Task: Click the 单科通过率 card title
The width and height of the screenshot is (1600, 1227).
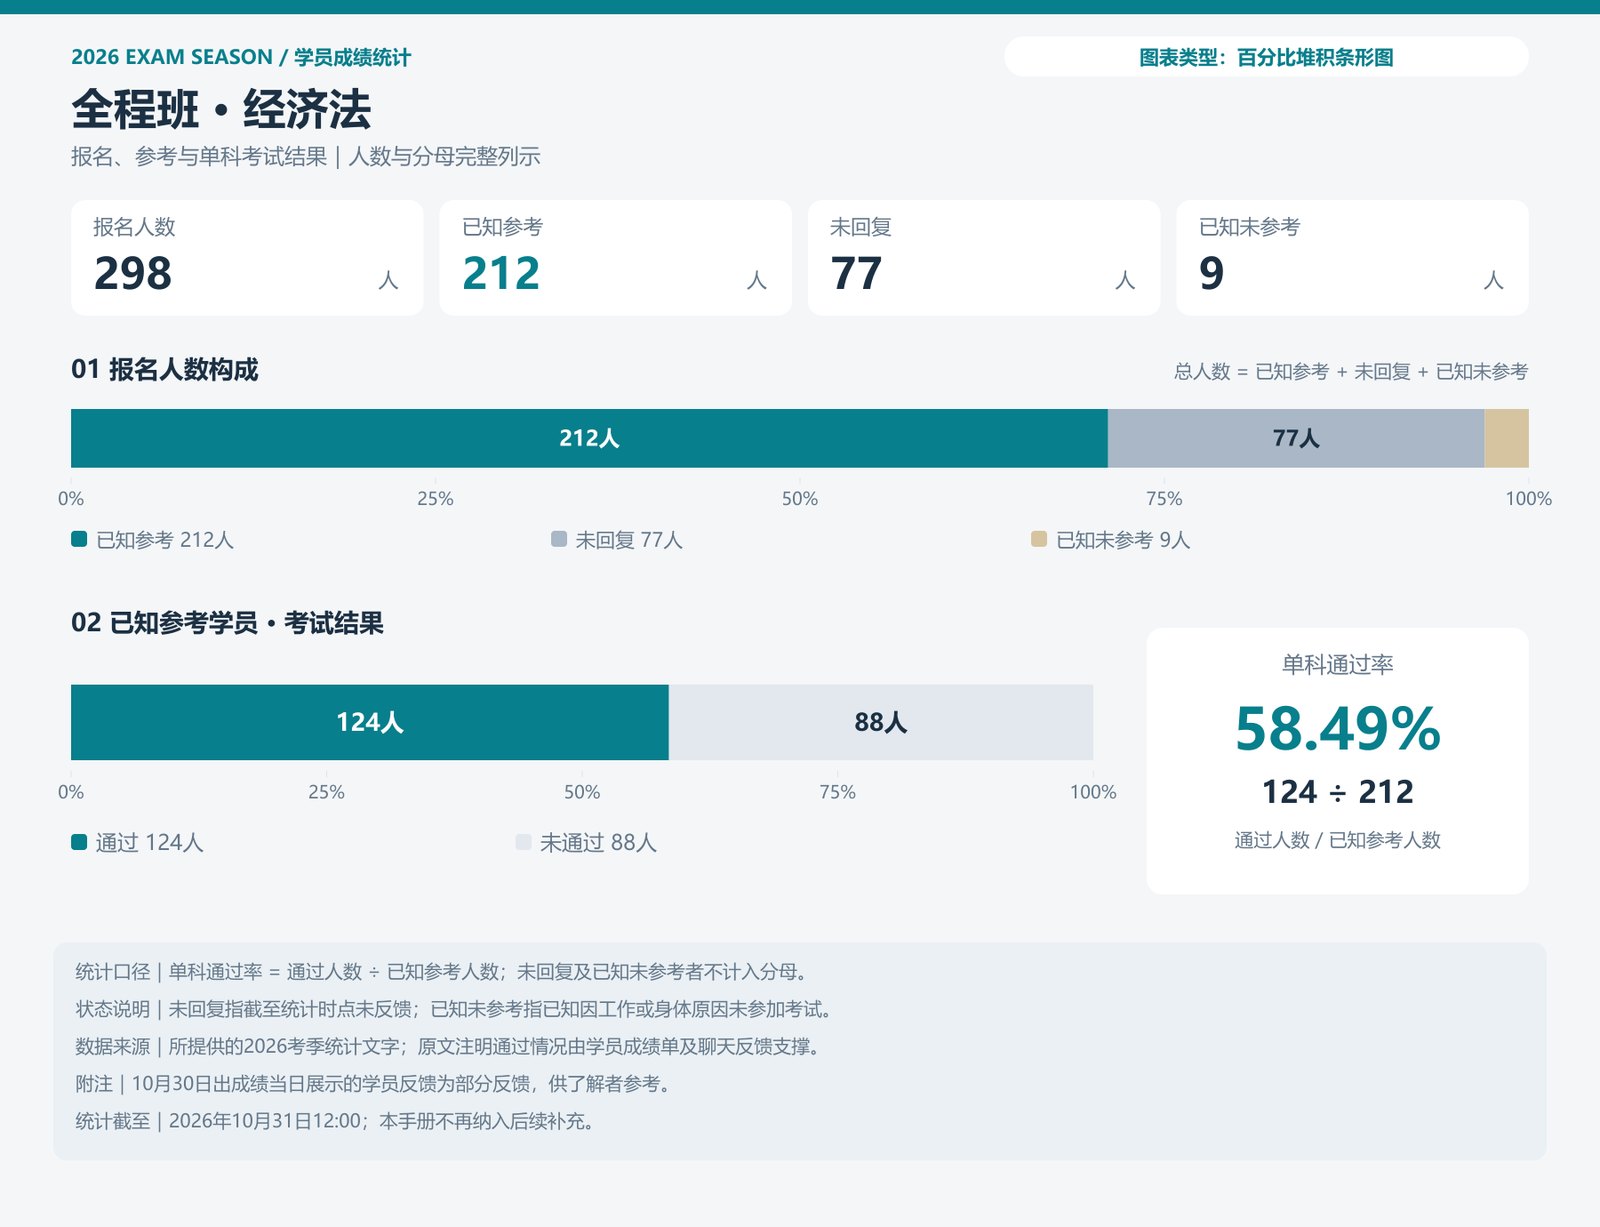Action: click(1338, 664)
